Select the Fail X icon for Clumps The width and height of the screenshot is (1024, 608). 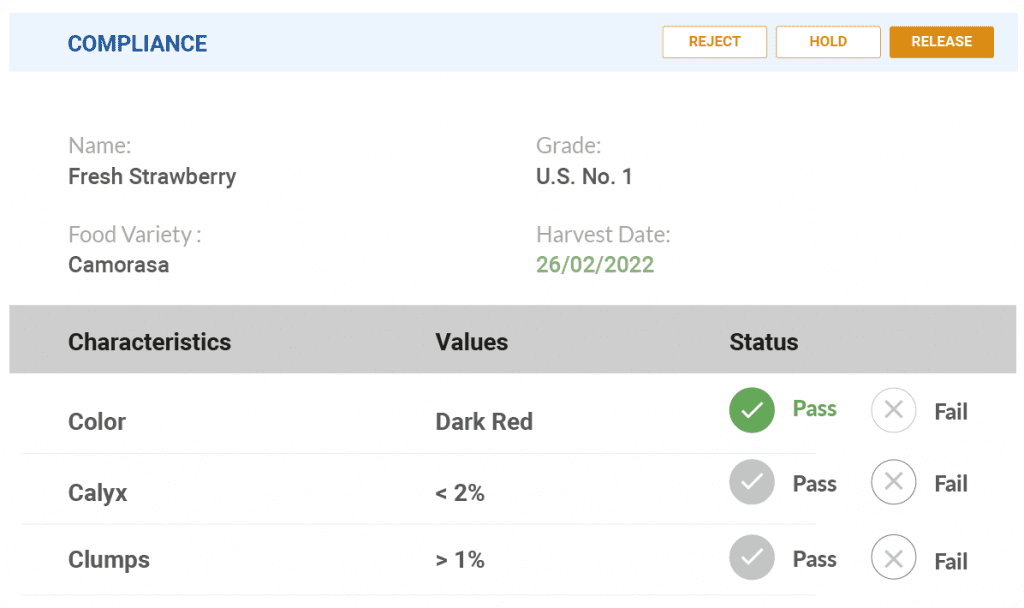pyautogui.click(x=893, y=558)
